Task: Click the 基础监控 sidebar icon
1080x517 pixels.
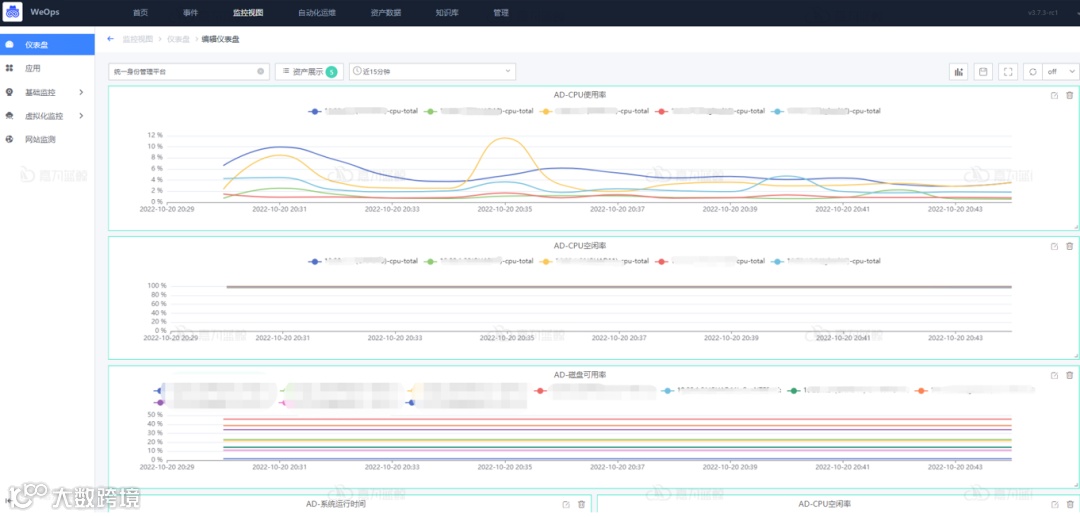Action: [x=9, y=92]
